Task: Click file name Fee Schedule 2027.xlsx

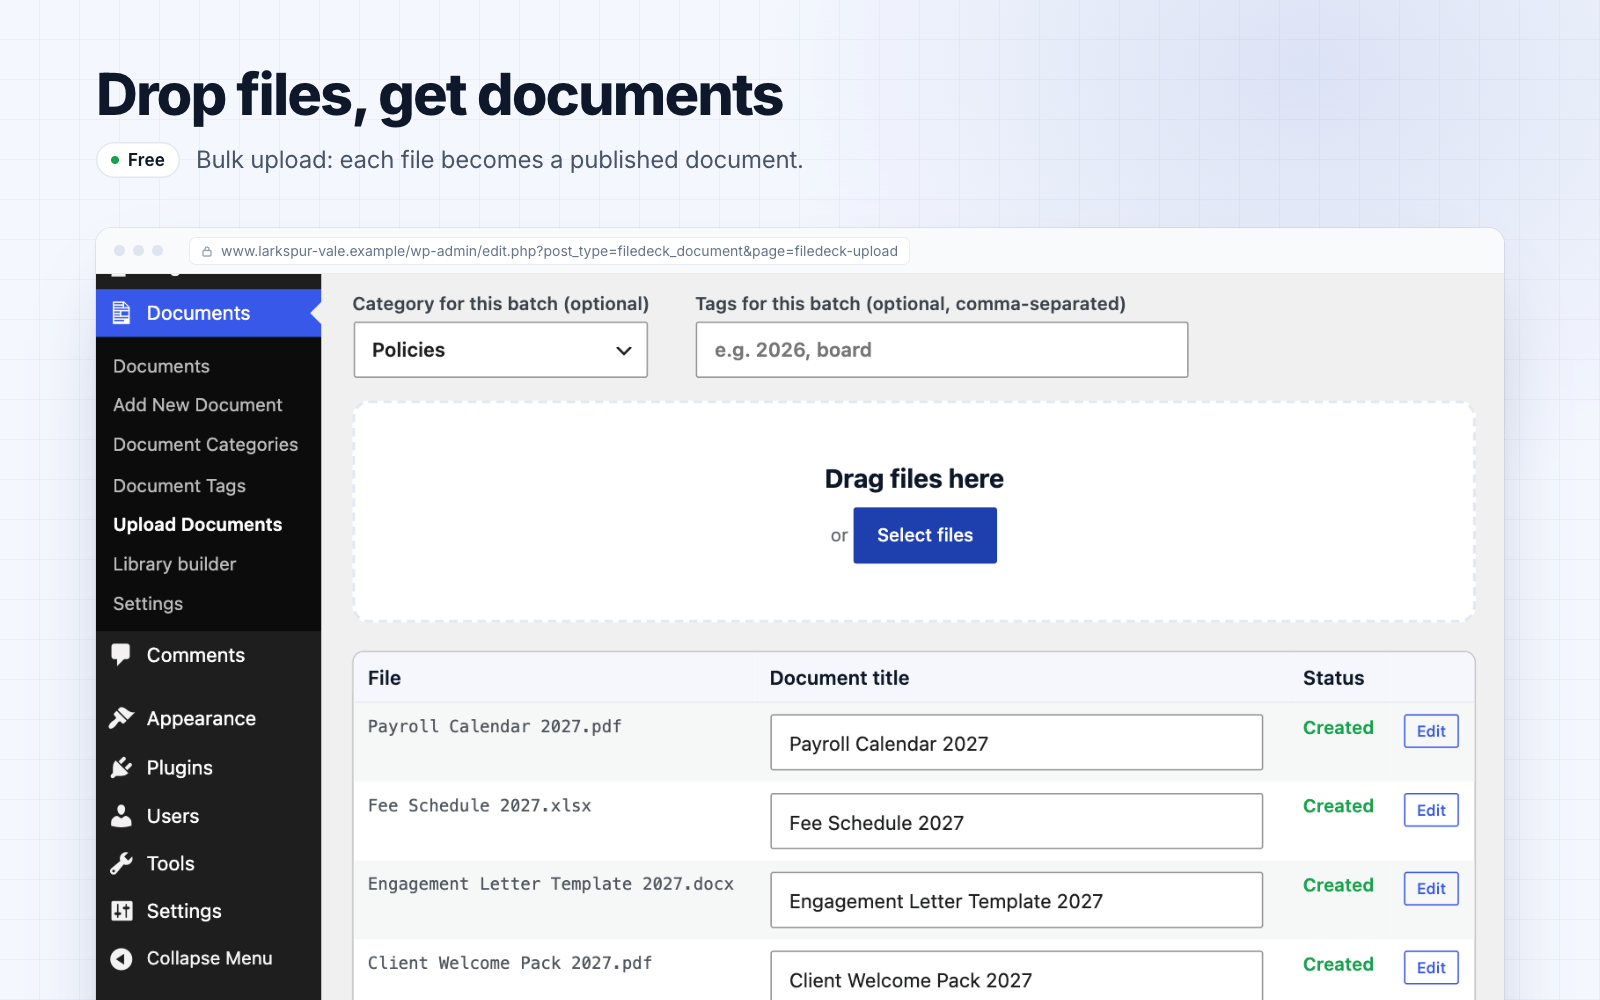Action: tap(479, 805)
